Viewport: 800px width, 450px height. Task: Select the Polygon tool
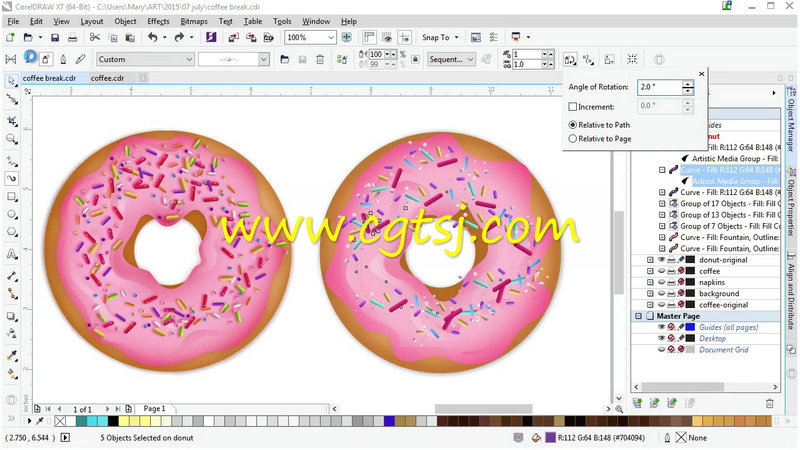[11, 232]
